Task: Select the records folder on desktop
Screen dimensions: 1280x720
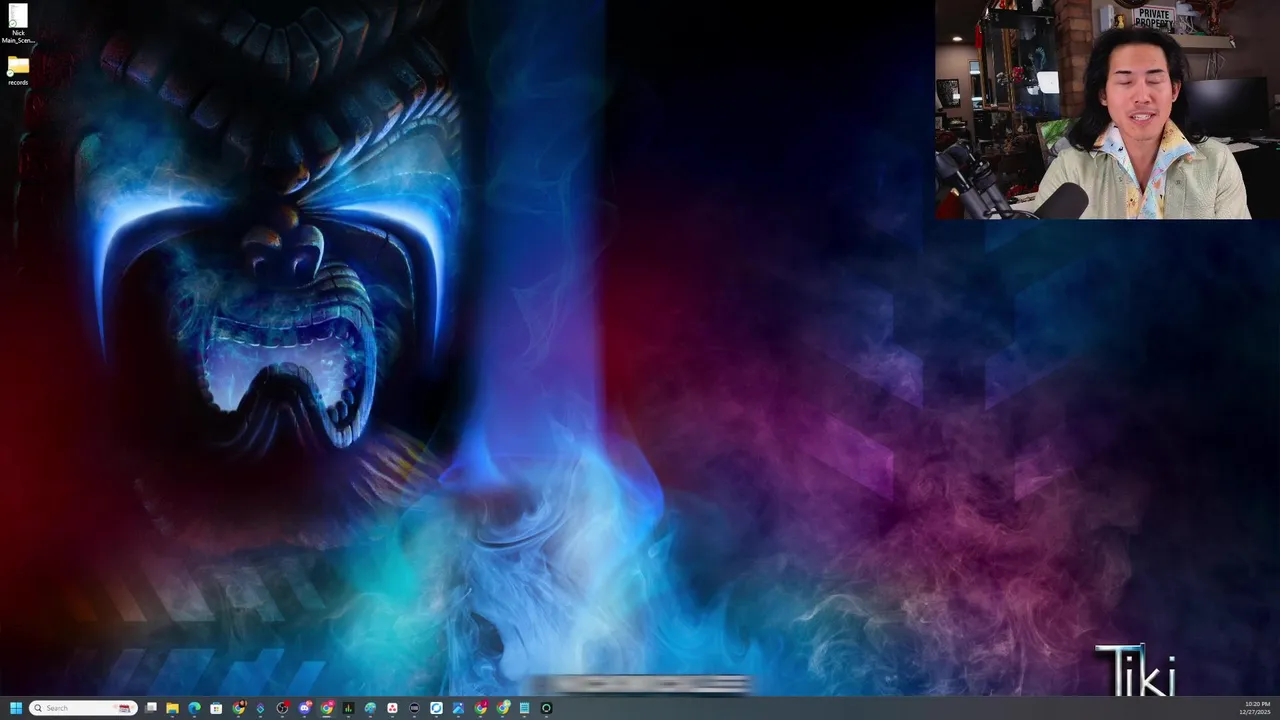Action: point(18,71)
